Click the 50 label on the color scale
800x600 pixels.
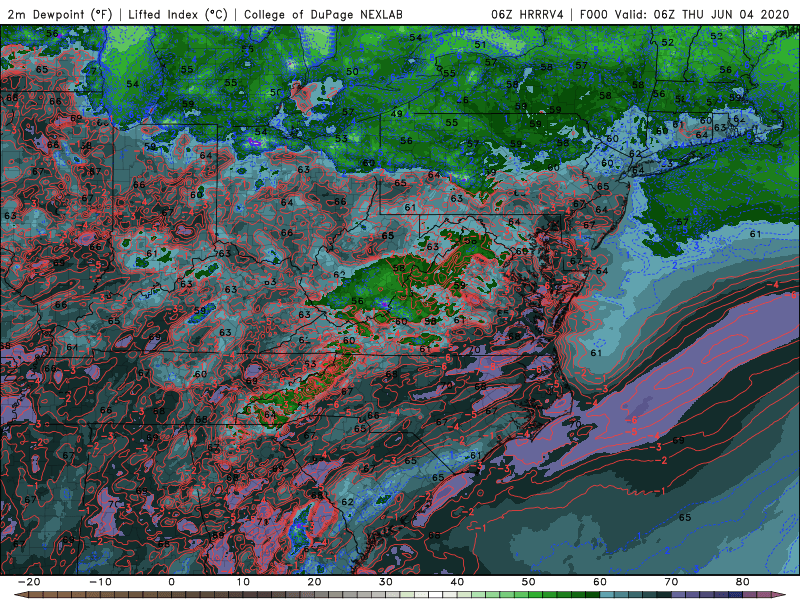pos(529,582)
